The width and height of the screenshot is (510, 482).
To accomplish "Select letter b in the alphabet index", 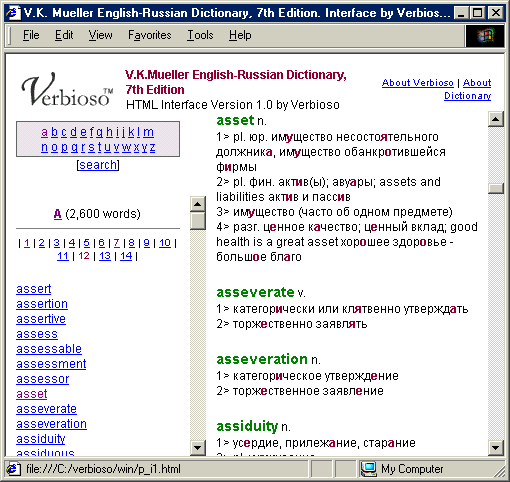I will pyautogui.click(x=54, y=132).
